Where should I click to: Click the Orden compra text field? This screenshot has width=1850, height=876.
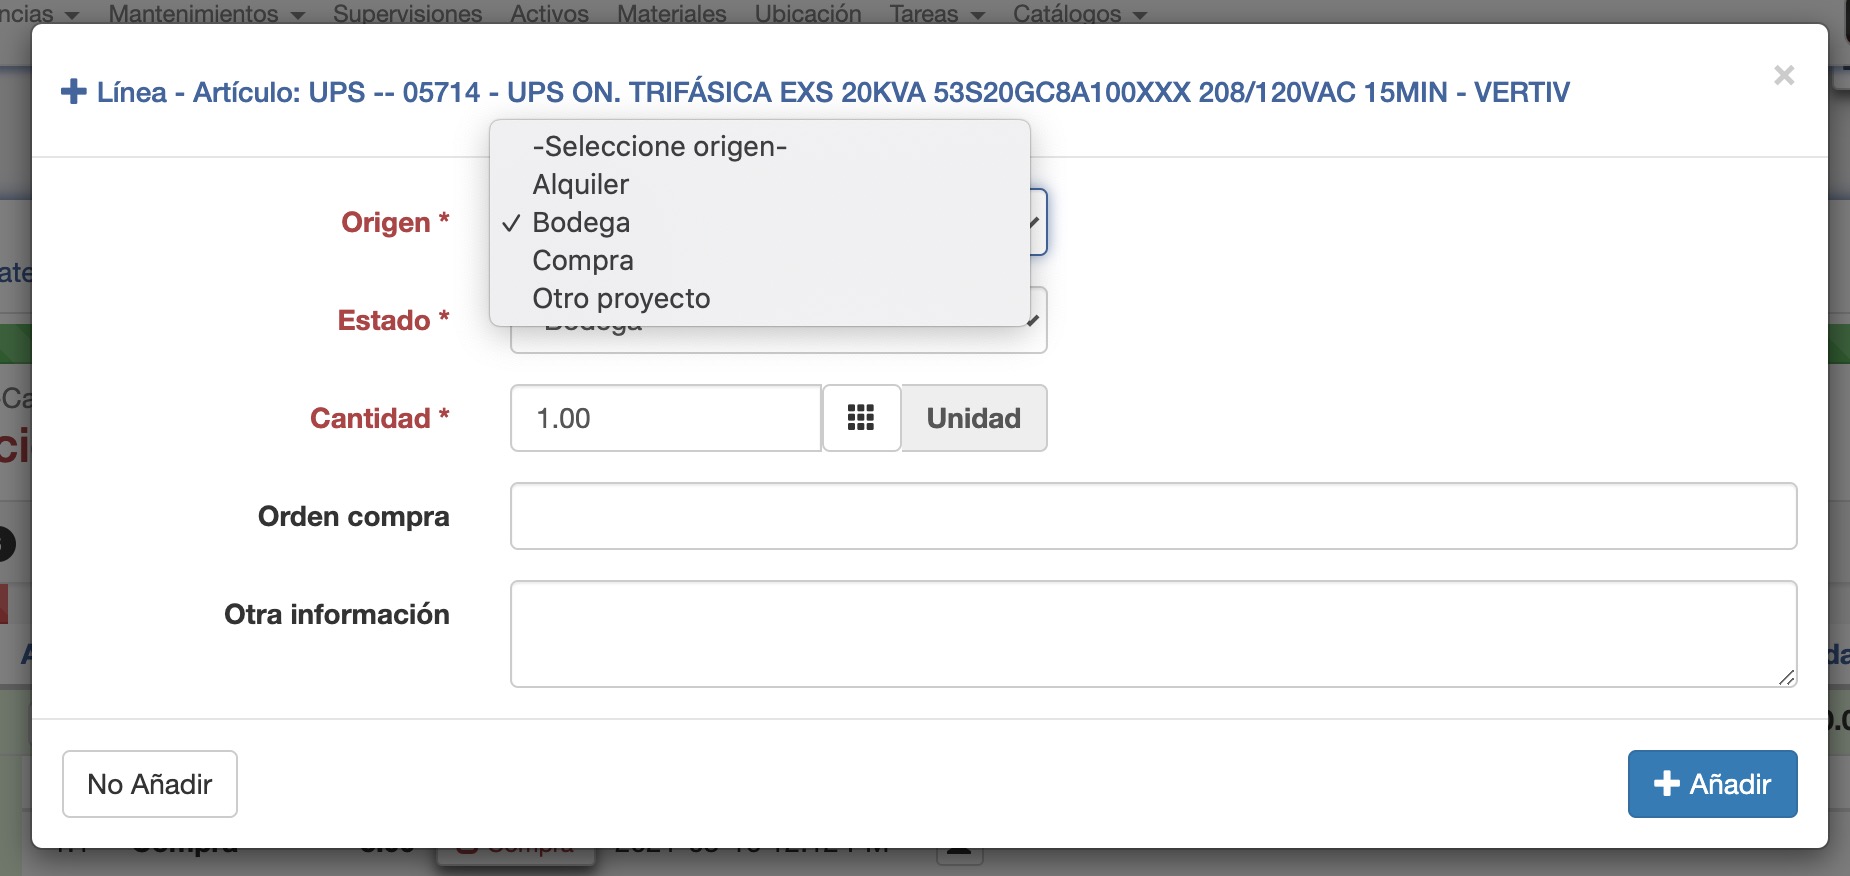[1153, 516]
